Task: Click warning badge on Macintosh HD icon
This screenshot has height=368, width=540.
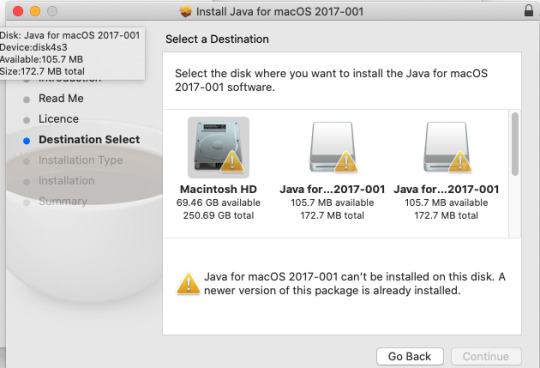Action: pyautogui.click(x=232, y=161)
